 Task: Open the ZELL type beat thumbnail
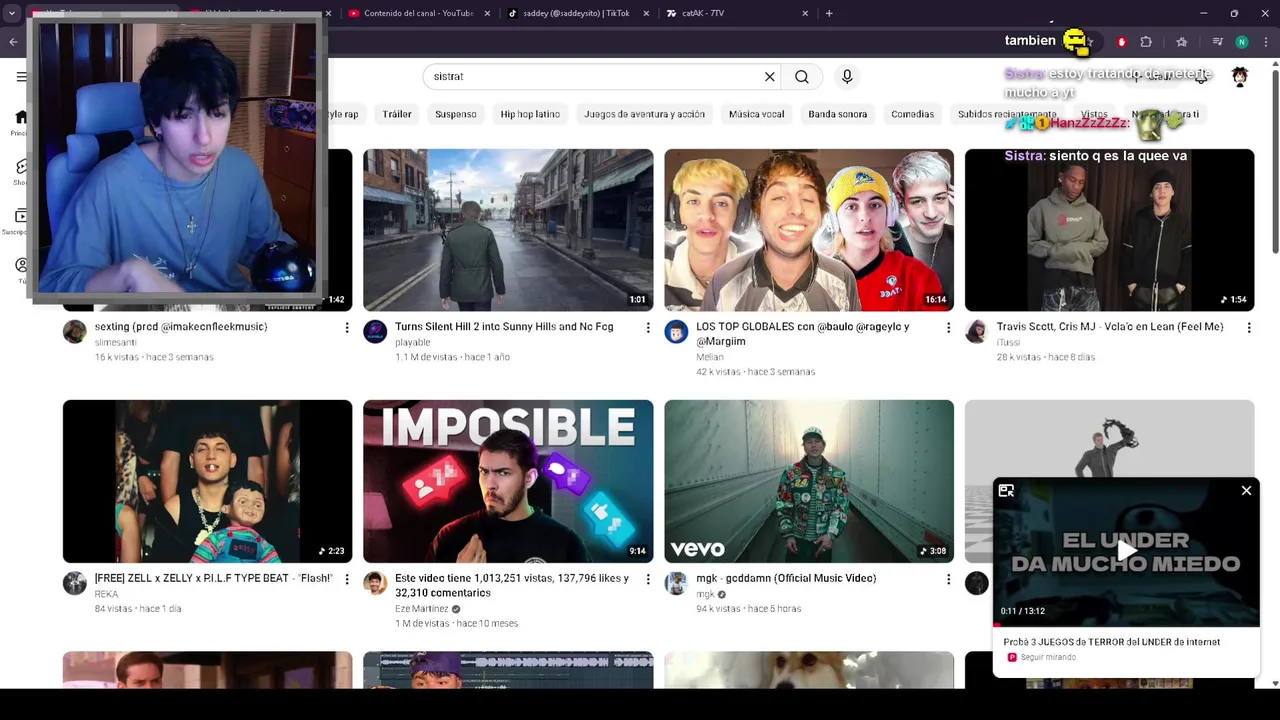pos(207,481)
